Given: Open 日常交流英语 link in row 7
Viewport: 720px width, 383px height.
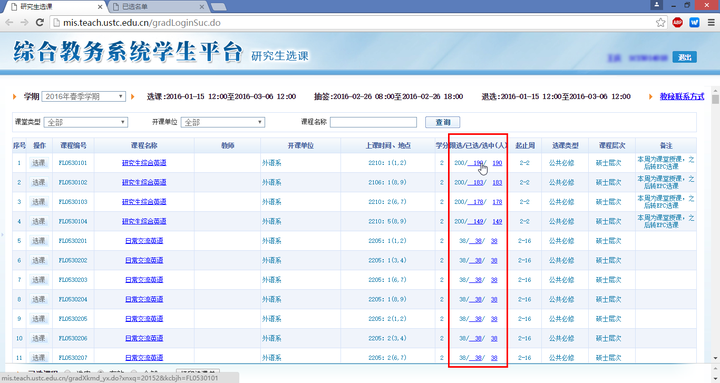Looking at the screenshot, I should click(x=144, y=280).
